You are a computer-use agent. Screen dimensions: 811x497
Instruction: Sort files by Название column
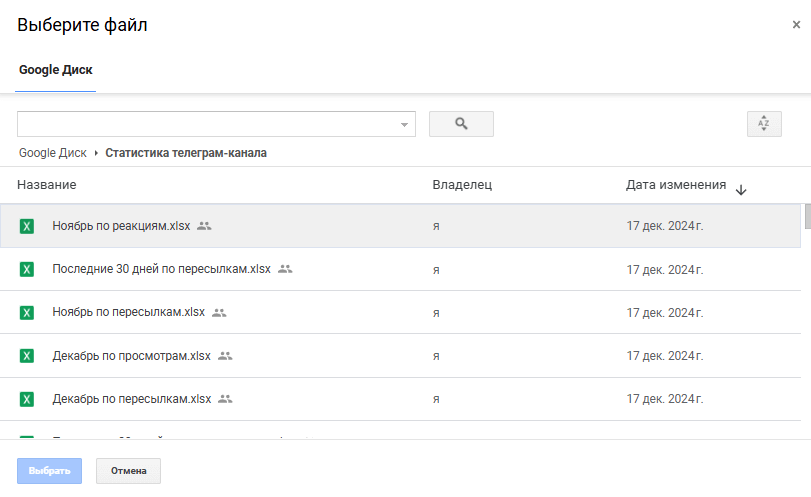click(47, 185)
